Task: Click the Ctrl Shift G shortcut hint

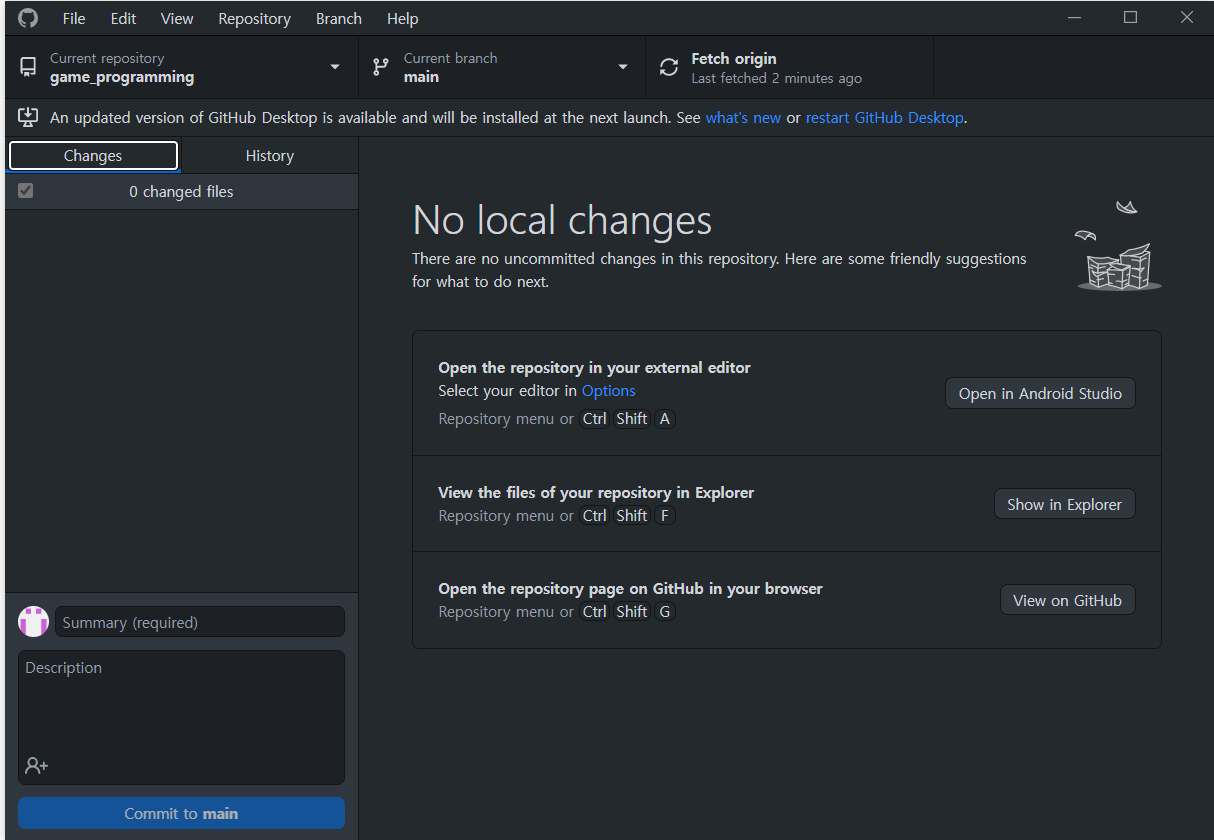Action: (629, 612)
